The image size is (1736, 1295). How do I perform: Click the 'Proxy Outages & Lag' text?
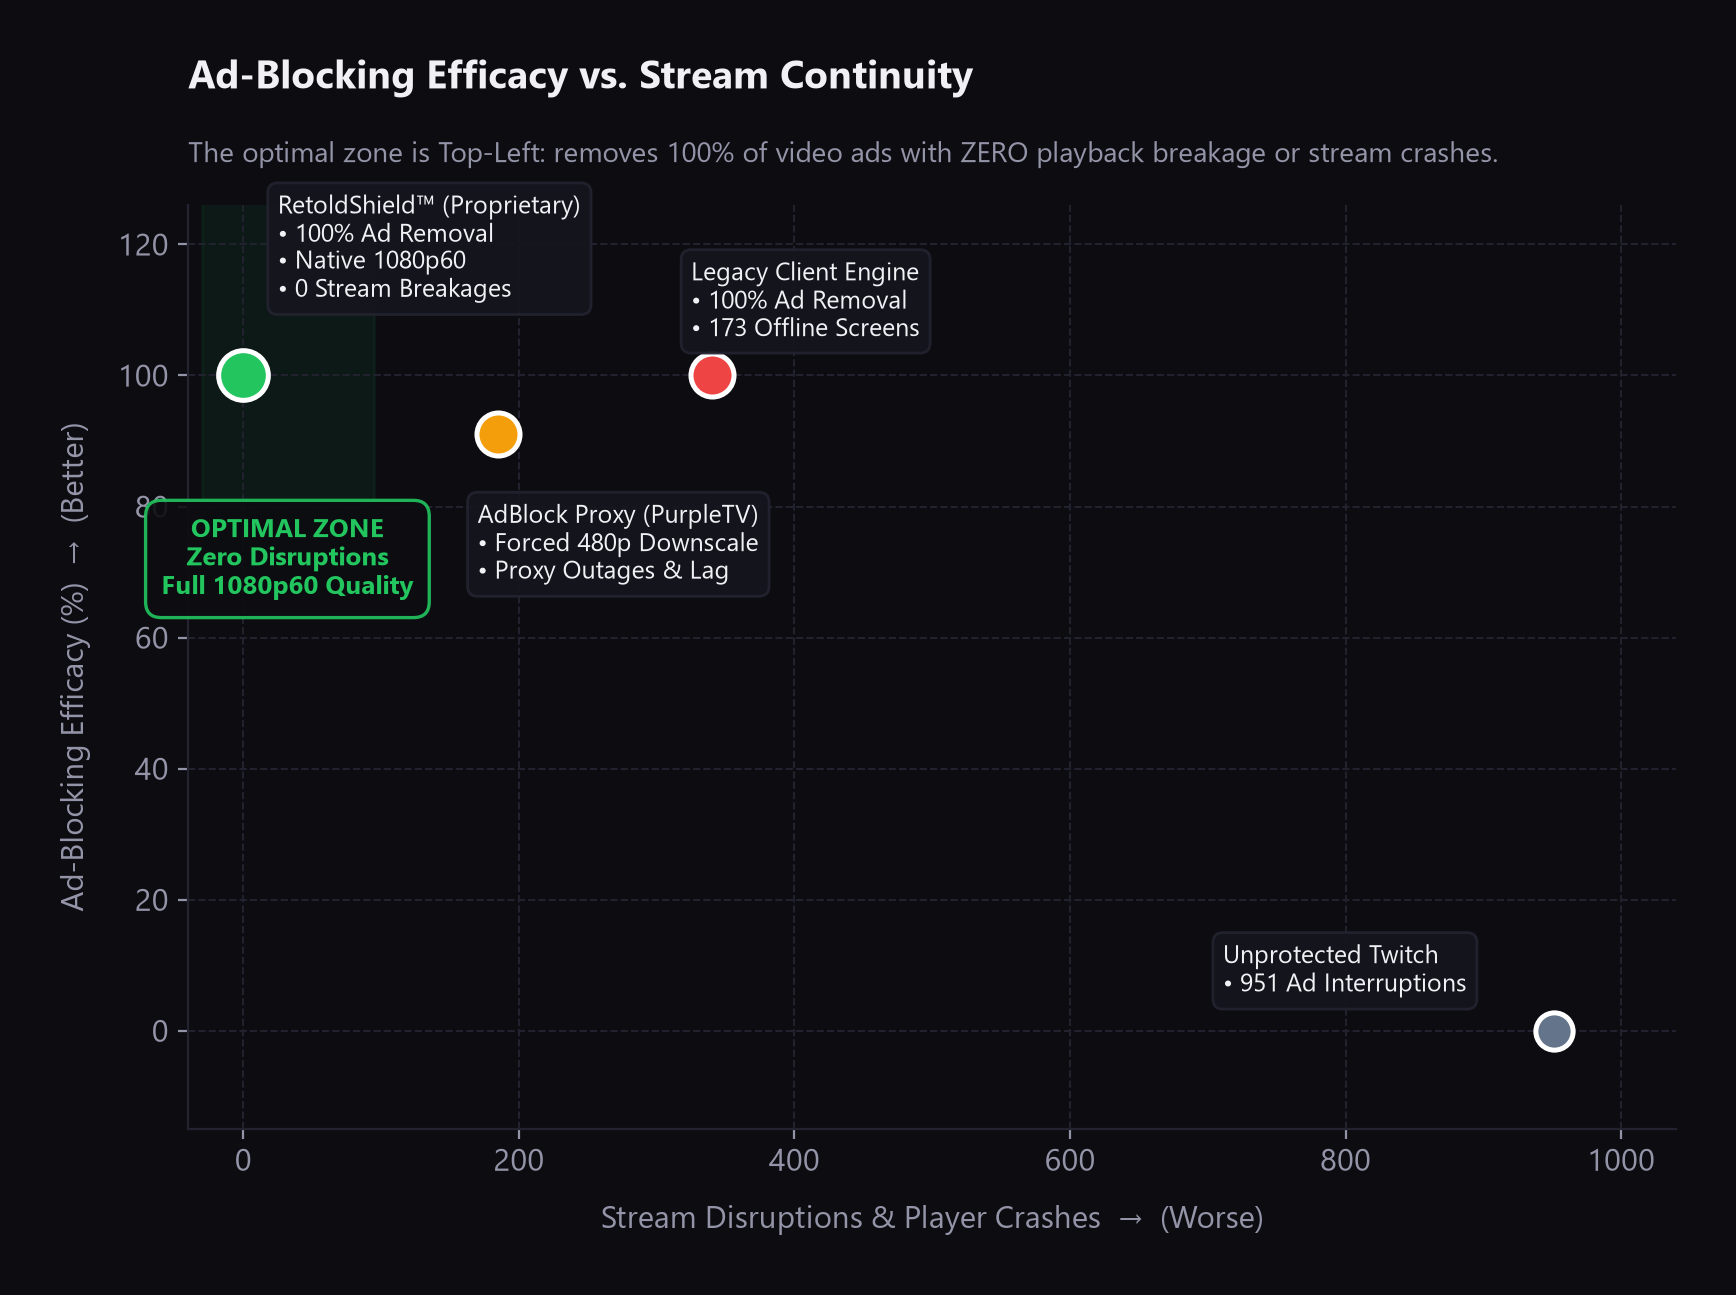click(603, 571)
